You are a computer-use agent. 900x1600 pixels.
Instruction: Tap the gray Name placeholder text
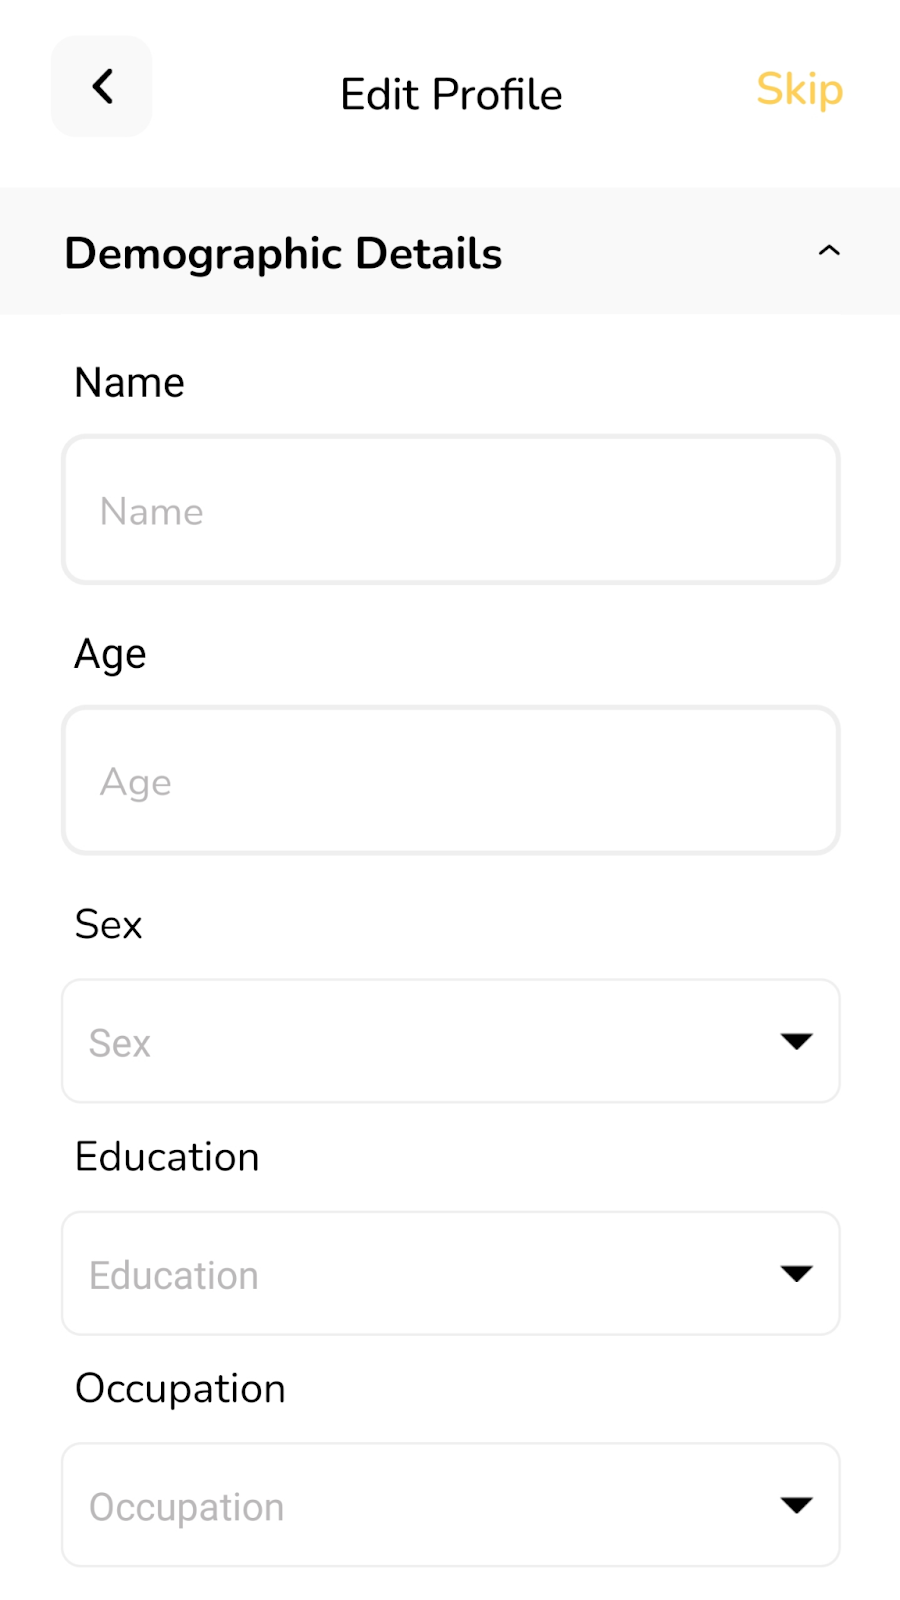152,512
